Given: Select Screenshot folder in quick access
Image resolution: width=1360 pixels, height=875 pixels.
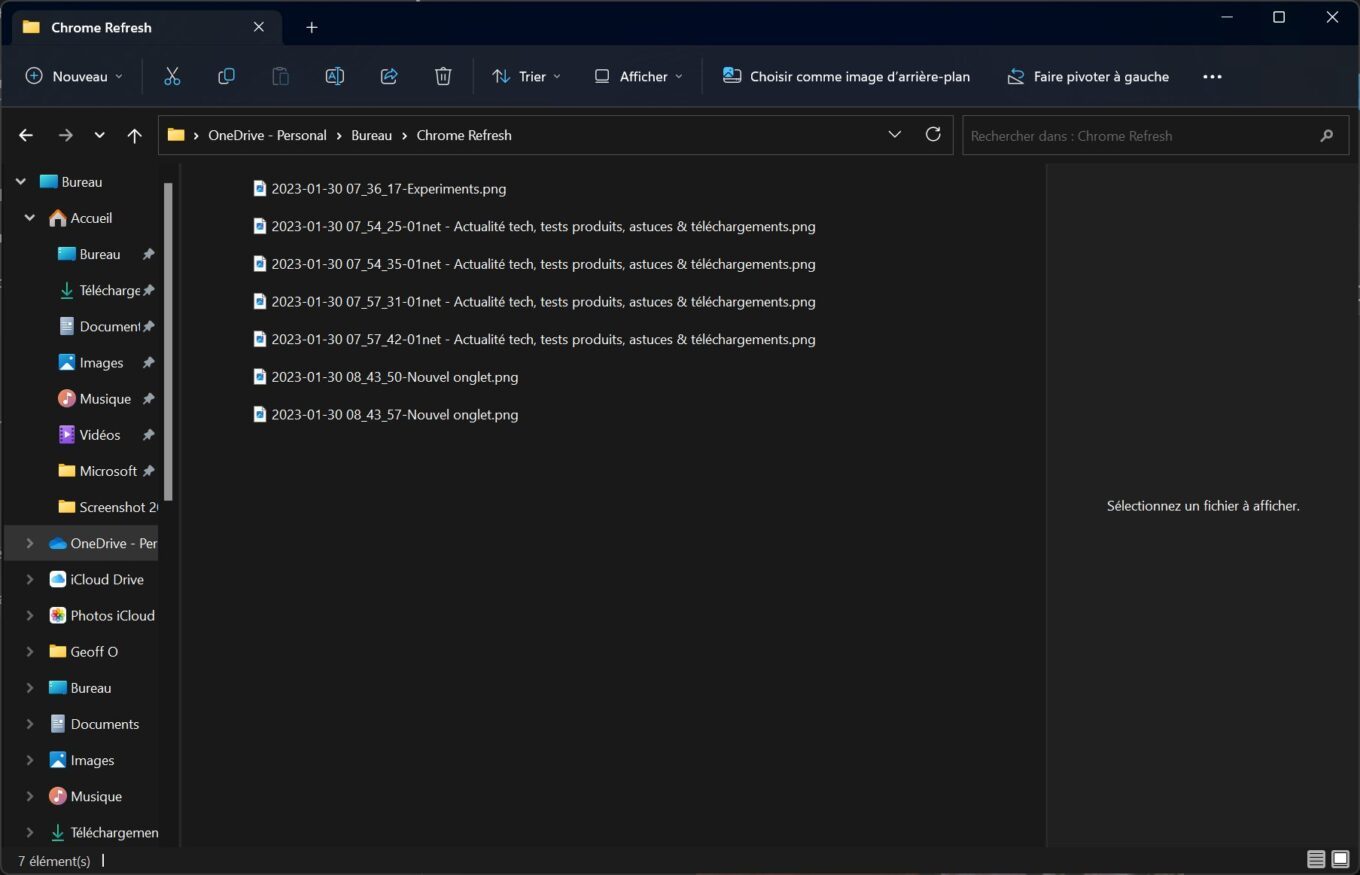Looking at the screenshot, I should point(107,507).
